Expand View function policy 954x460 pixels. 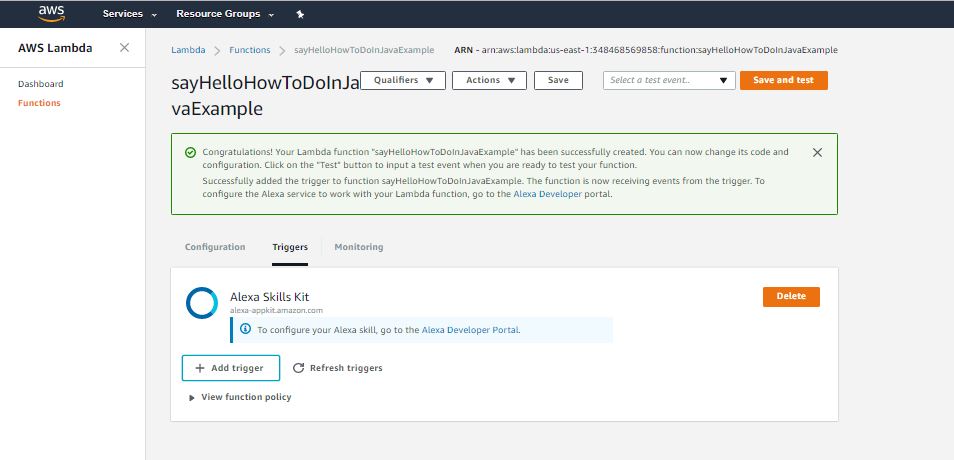[240, 397]
